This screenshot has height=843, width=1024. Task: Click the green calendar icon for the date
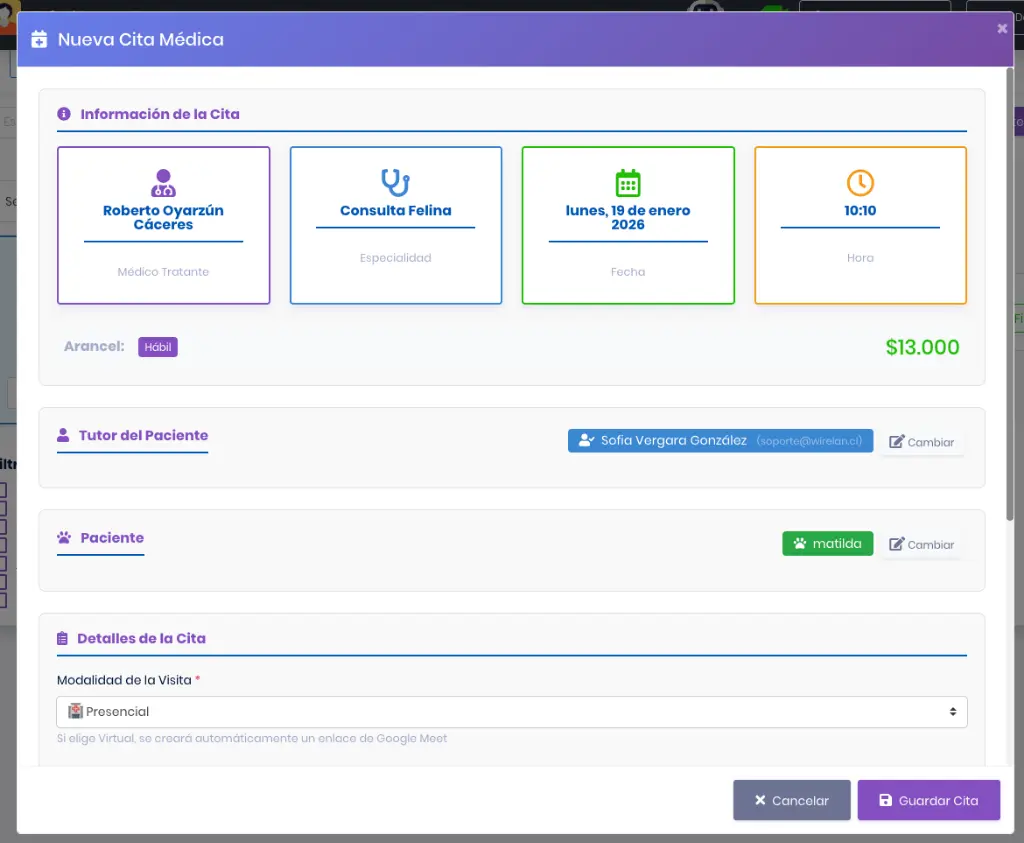point(628,183)
